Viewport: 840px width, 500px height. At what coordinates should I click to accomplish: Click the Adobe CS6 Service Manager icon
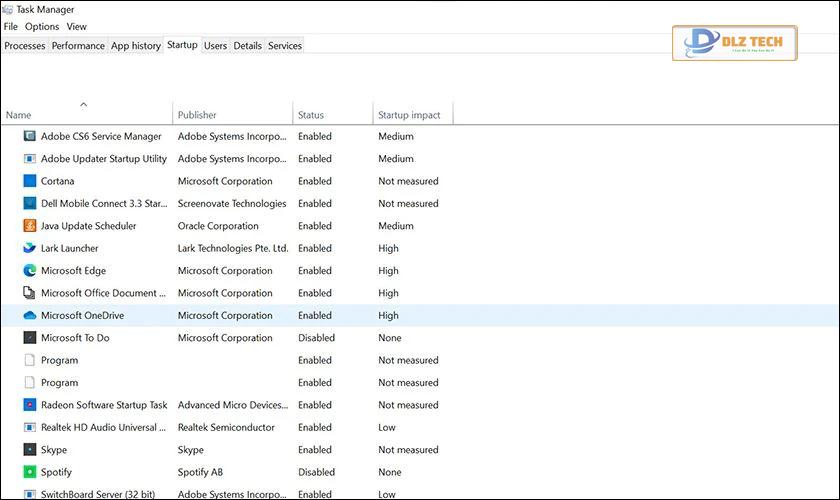29,136
